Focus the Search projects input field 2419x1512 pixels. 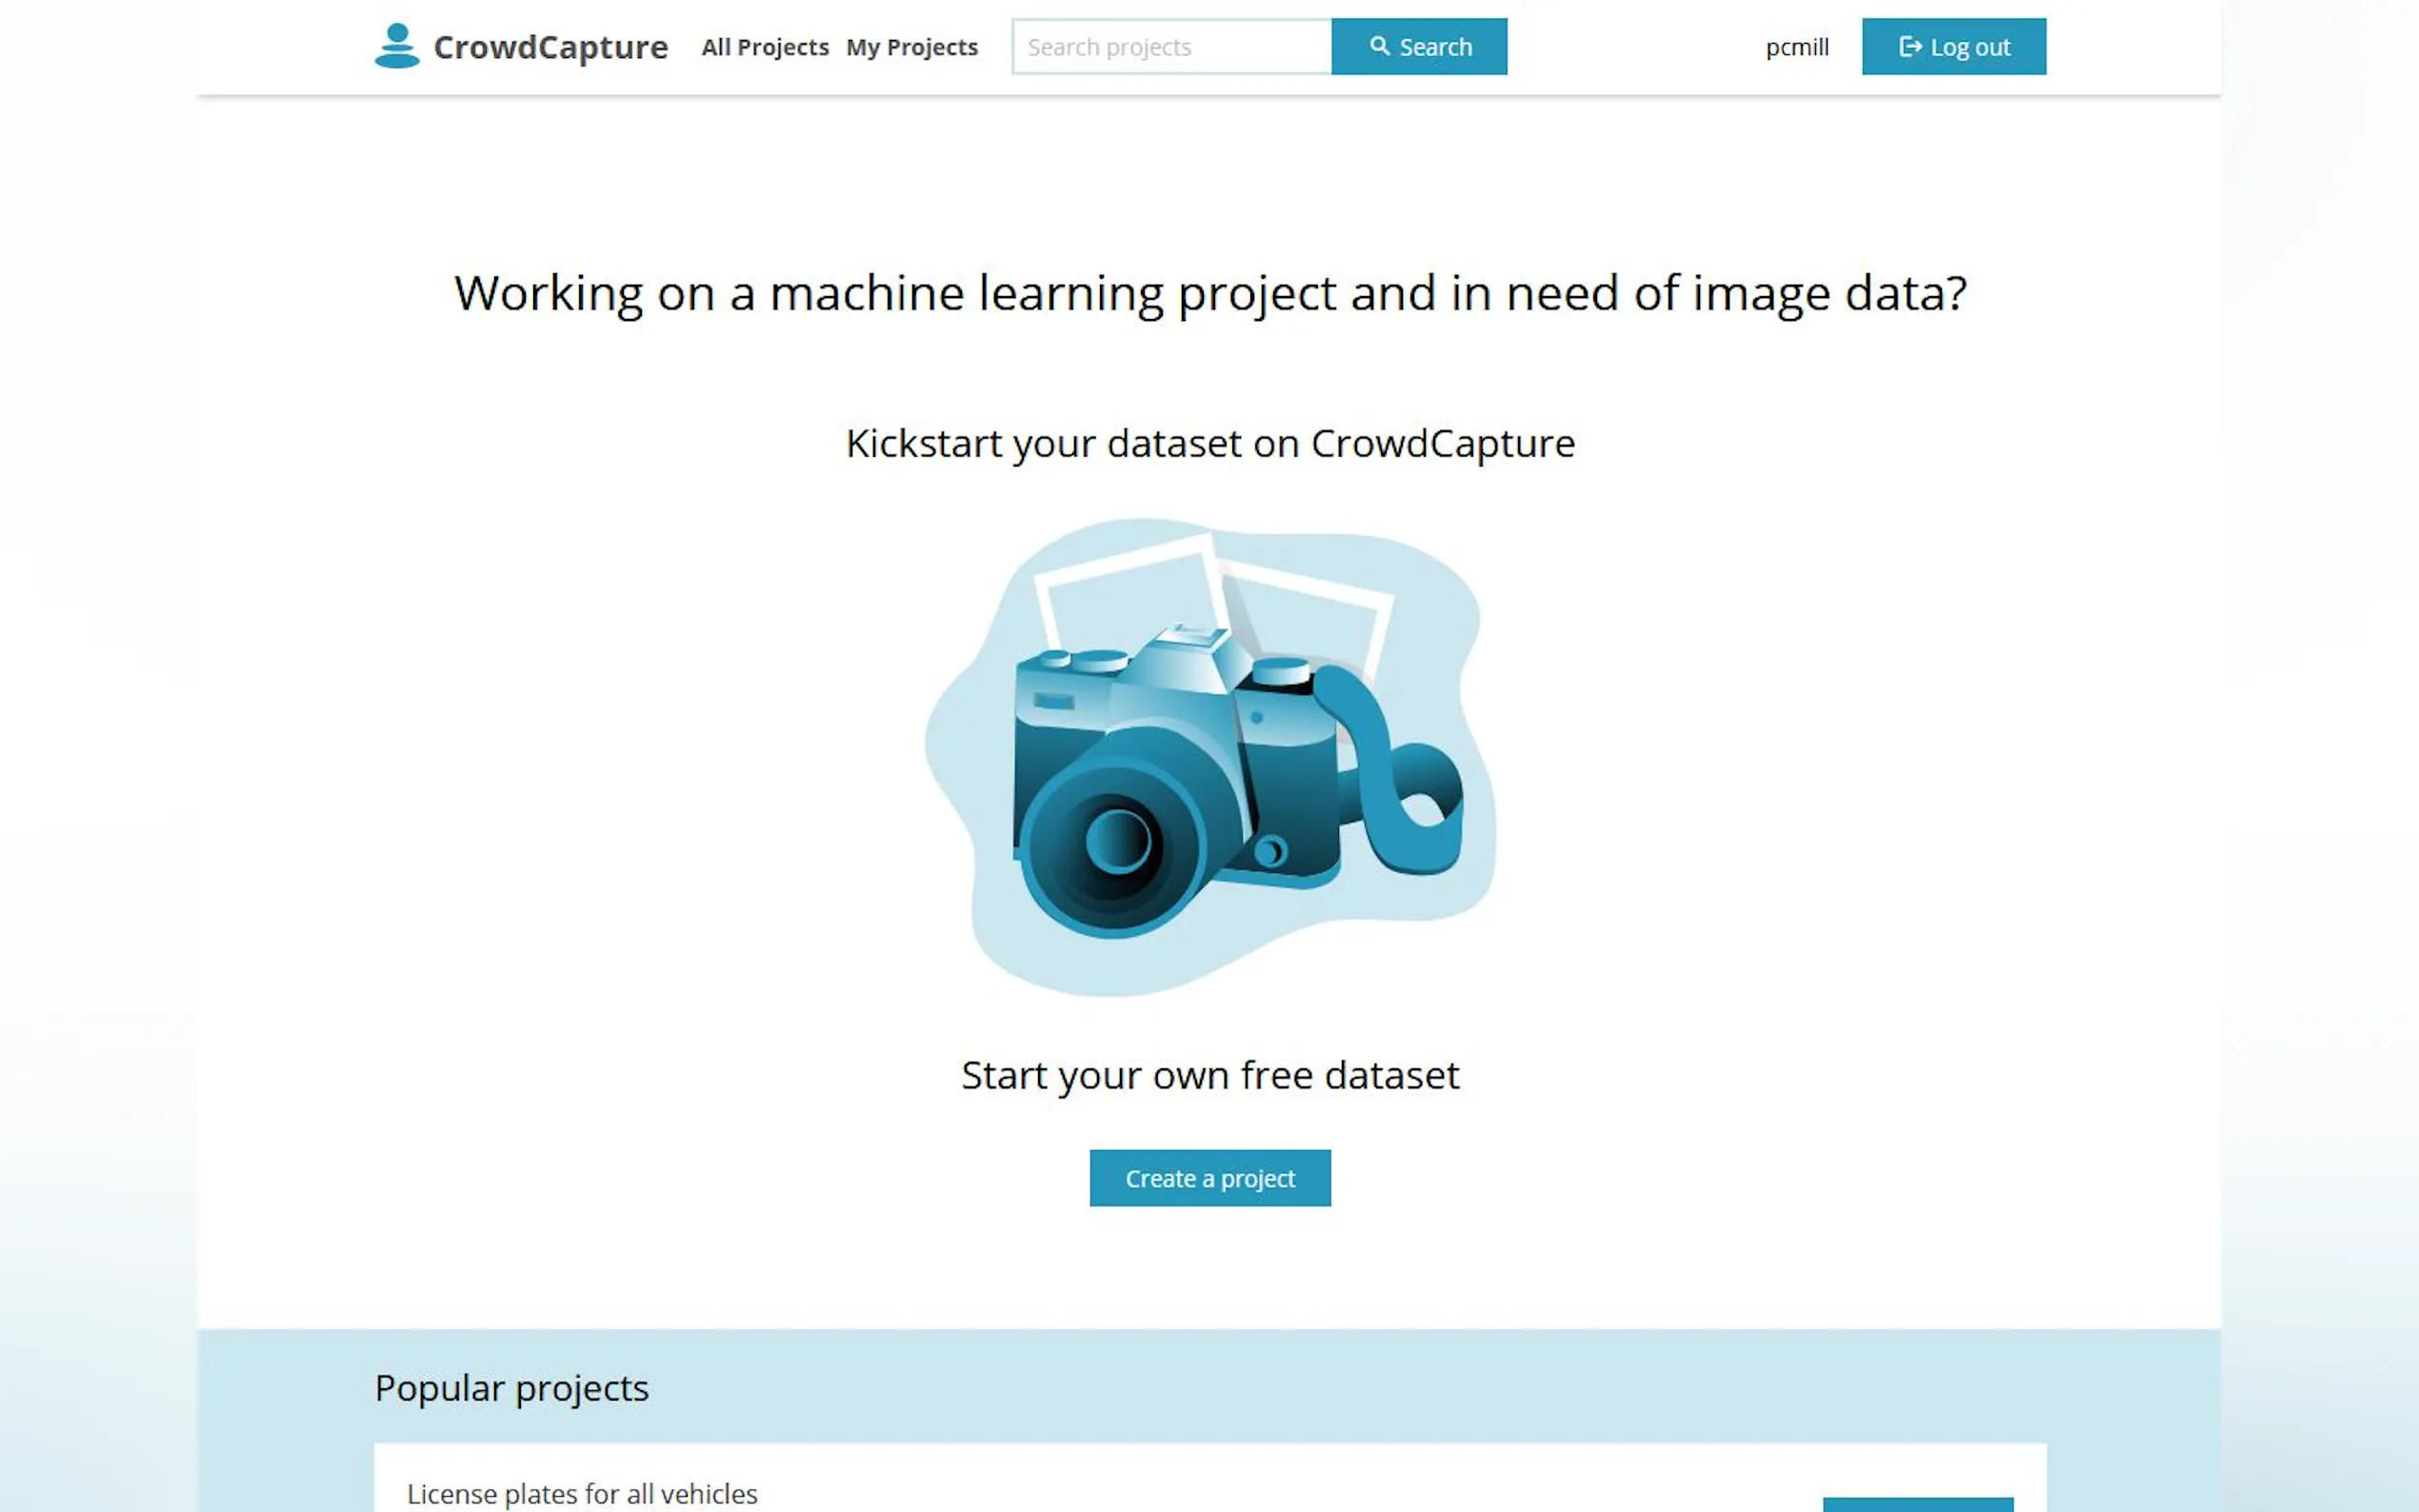coord(1171,47)
